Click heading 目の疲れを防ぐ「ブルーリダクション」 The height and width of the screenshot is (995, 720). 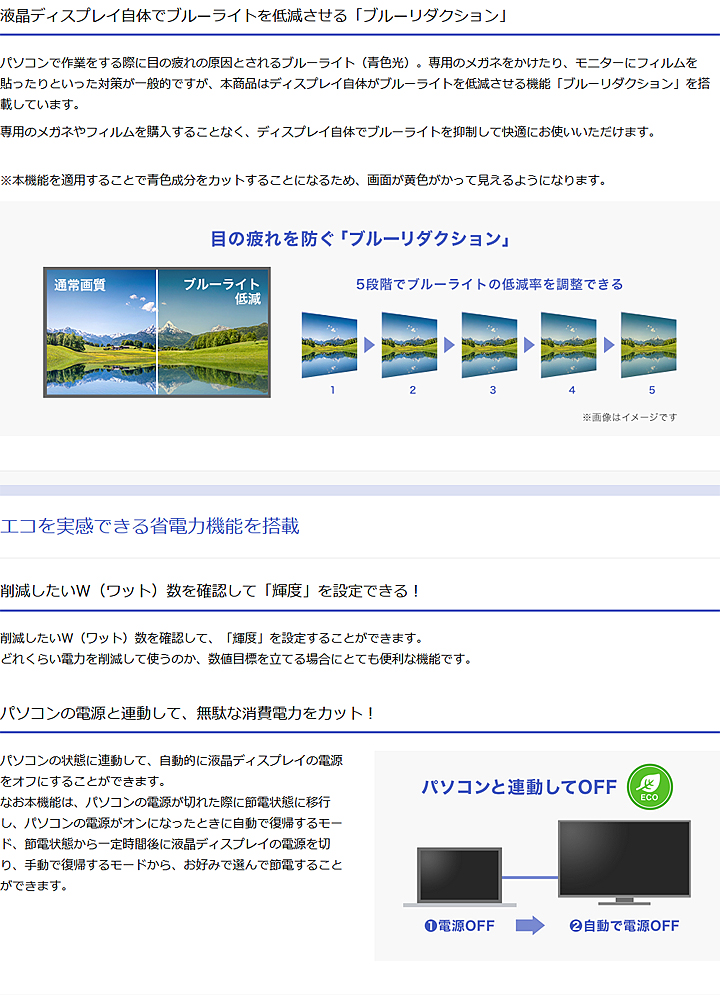pyautogui.click(x=361, y=239)
